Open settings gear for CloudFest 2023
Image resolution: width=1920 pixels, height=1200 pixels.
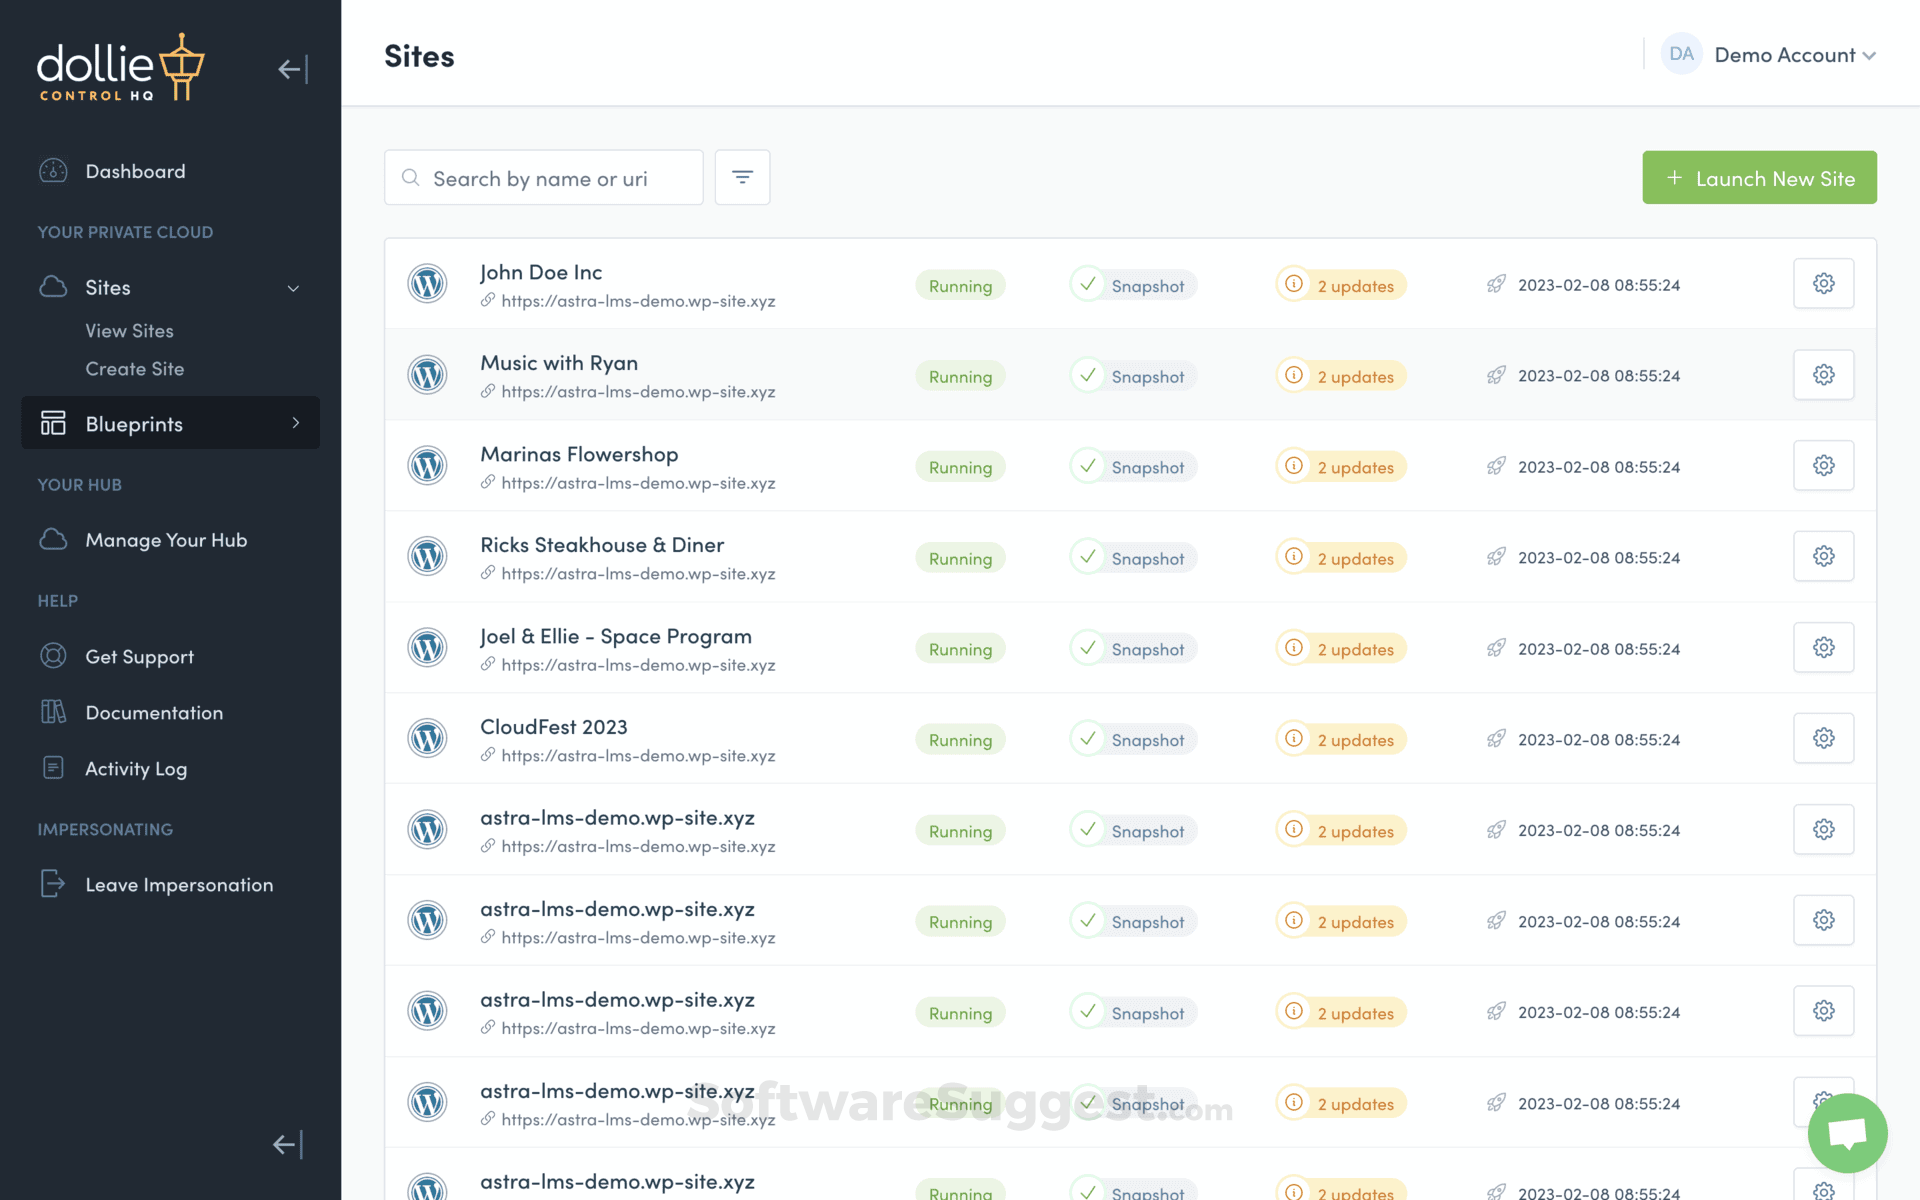click(x=1823, y=739)
